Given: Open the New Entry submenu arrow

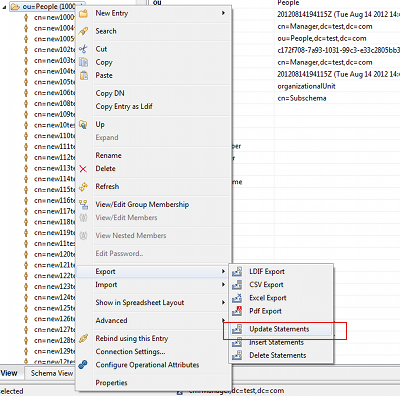Looking at the screenshot, I should point(223,13).
